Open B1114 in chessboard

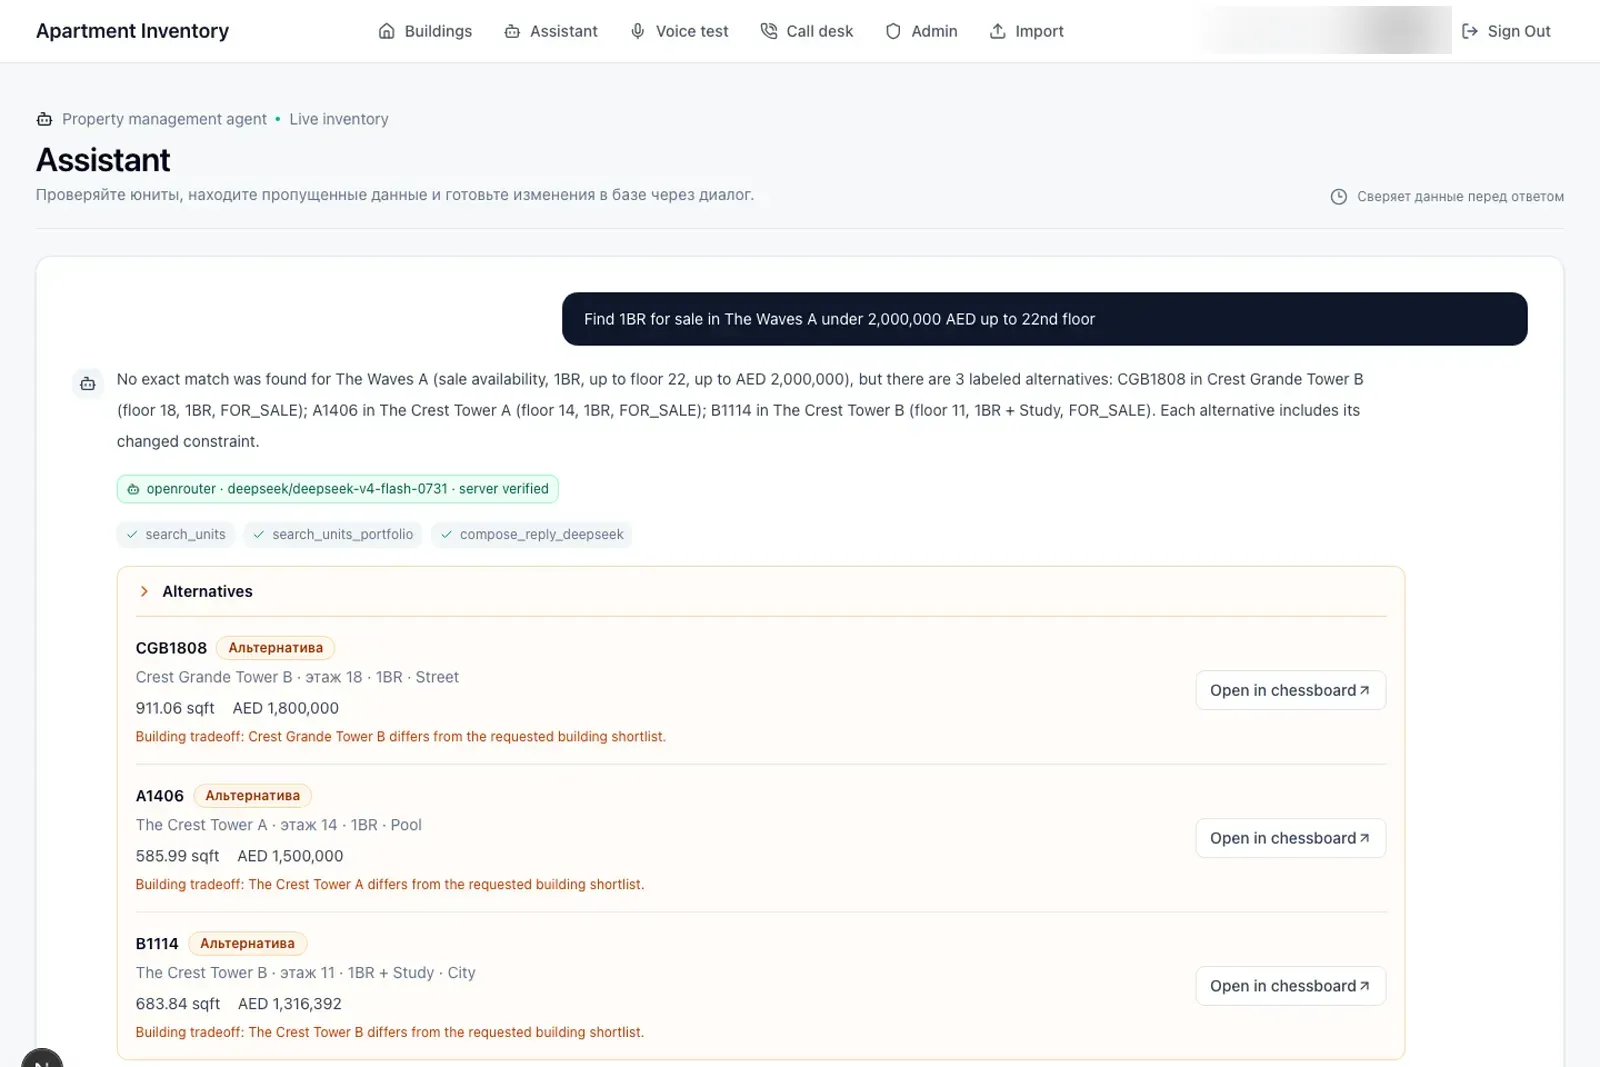tap(1290, 986)
